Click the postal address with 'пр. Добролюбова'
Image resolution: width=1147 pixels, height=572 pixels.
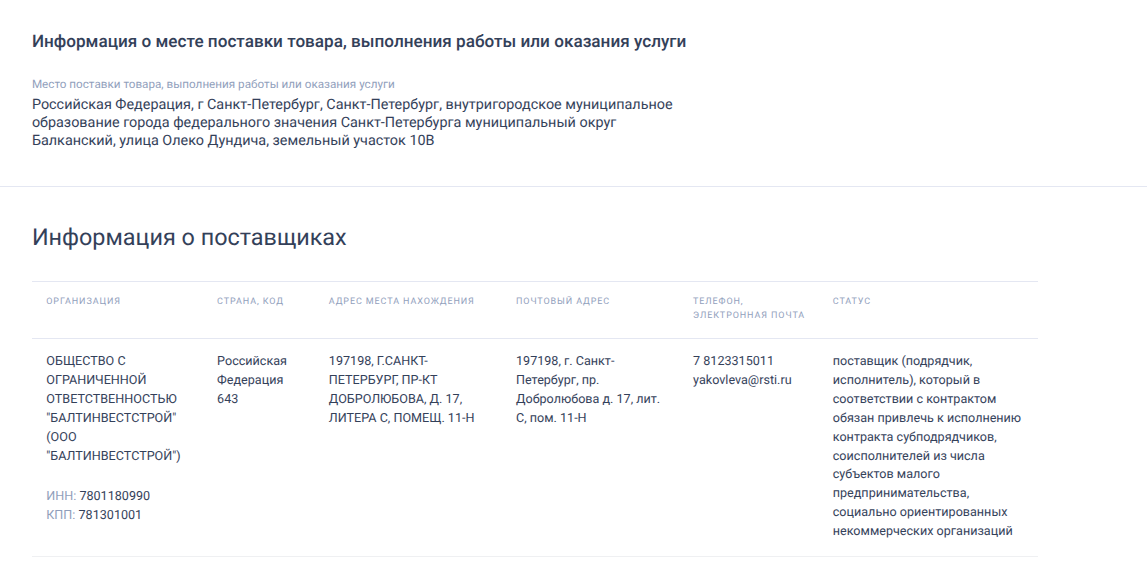pyautogui.click(x=587, y=389)
